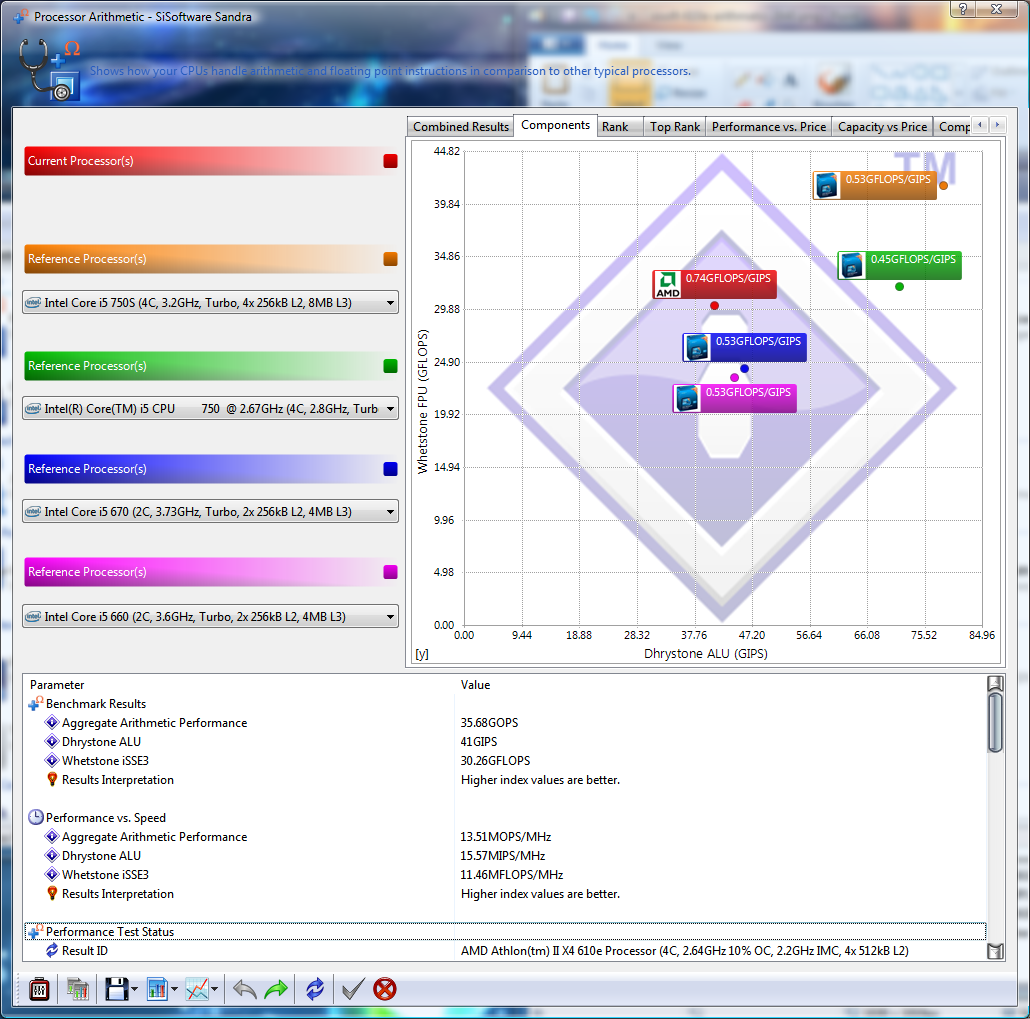The image size is (1030, 1019).
Task: Click Intel box icon on blue chart label
Action: 697,348
